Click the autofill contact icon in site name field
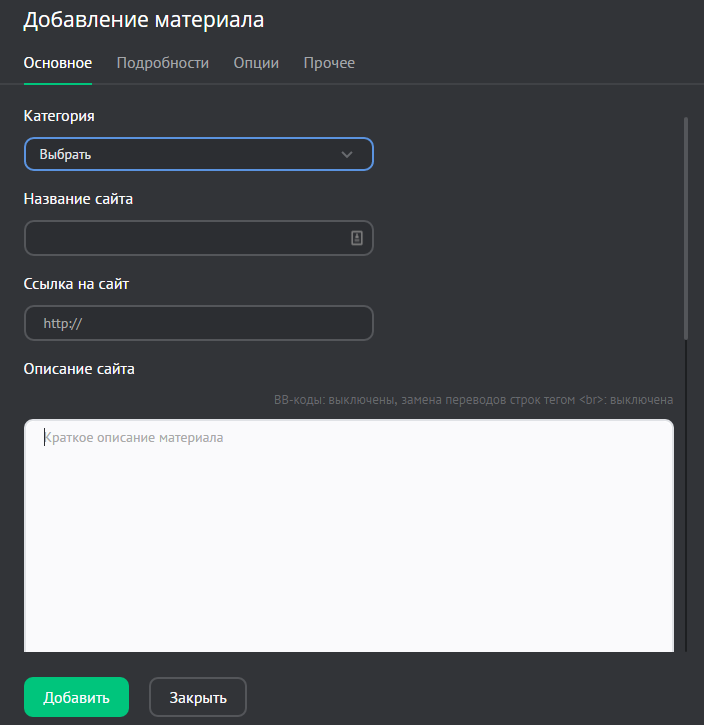This screenshot has height=725, width=704. 357,238
